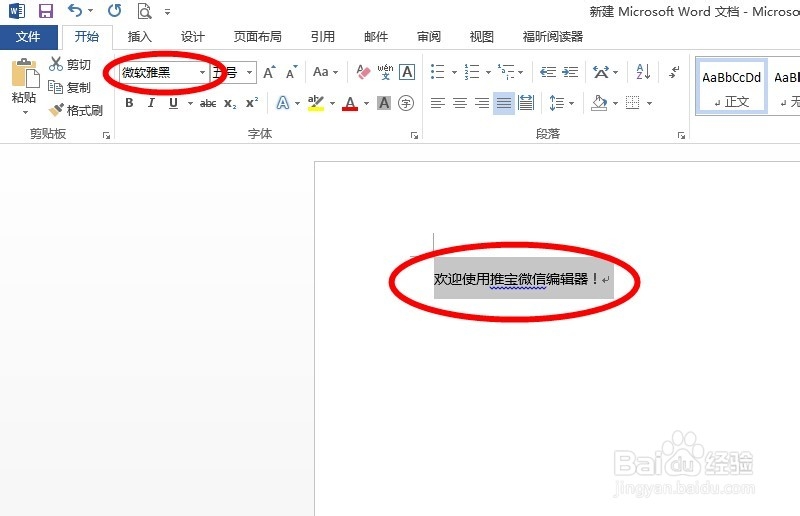Select the 正文 (Normal) style thumbnail

tap(731, 86)
